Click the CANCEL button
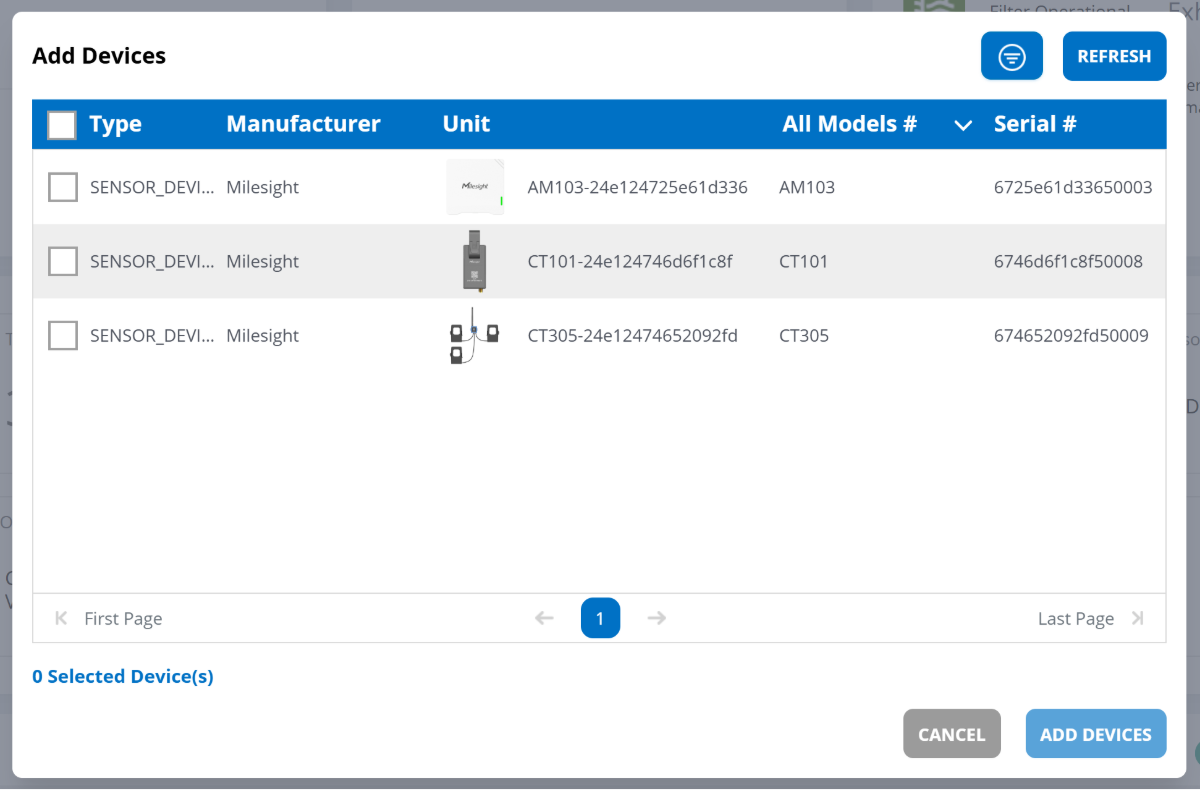The width and height of the screenshot is (1202, 792). [951, 734]
